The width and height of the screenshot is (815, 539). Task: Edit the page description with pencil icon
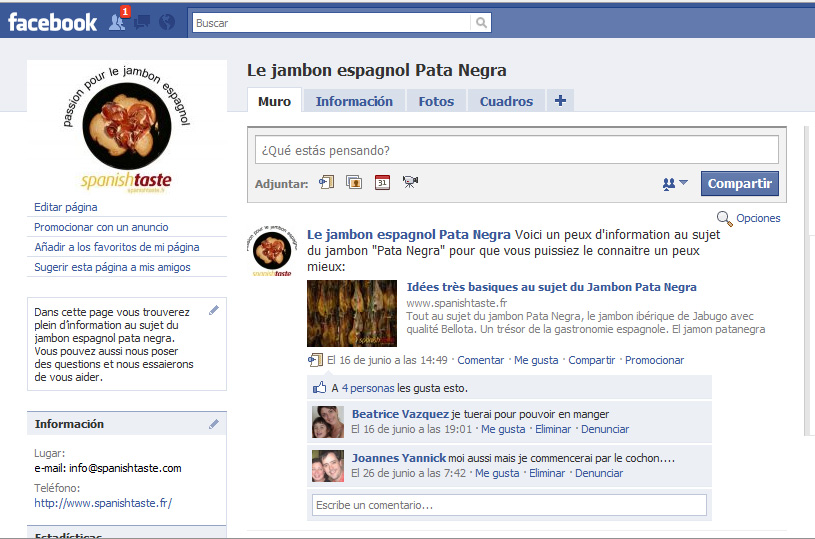[214, 310]
